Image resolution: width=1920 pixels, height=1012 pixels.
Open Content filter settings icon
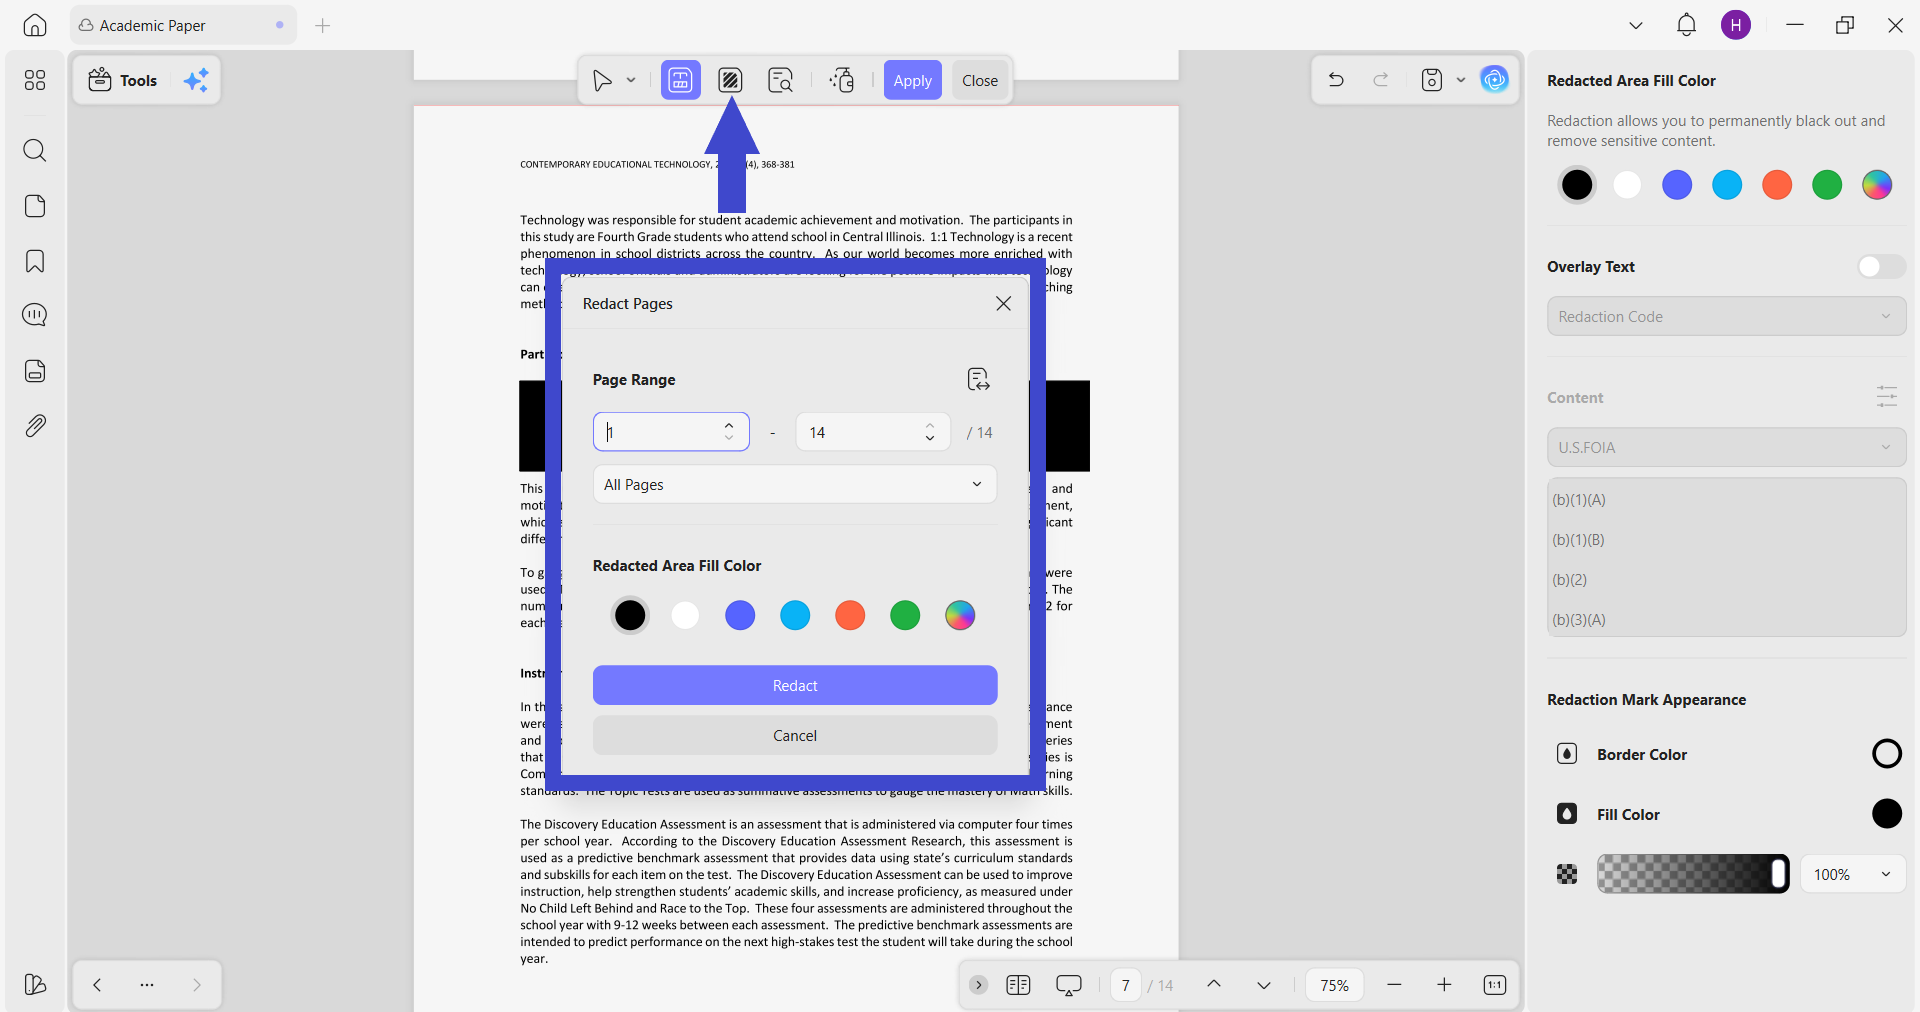click(x=1887, y=397)
